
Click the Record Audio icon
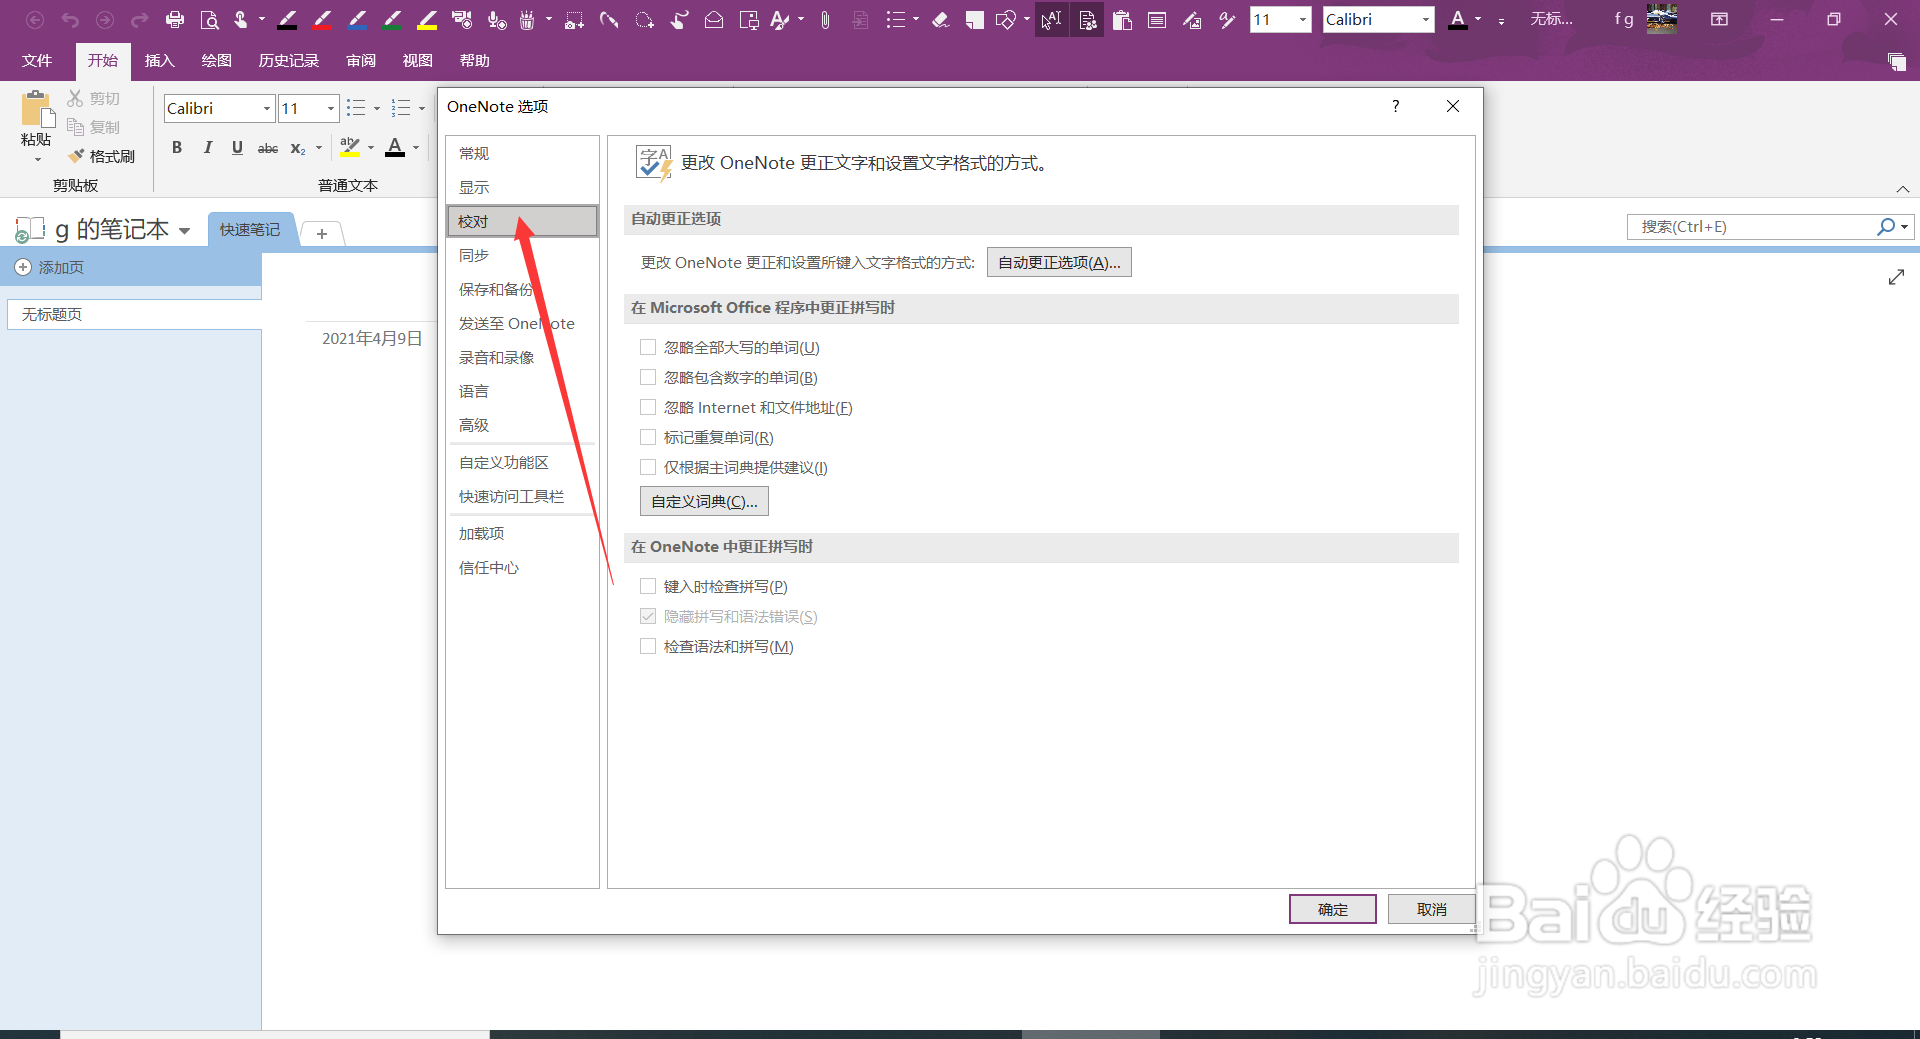tap(497, 19)
